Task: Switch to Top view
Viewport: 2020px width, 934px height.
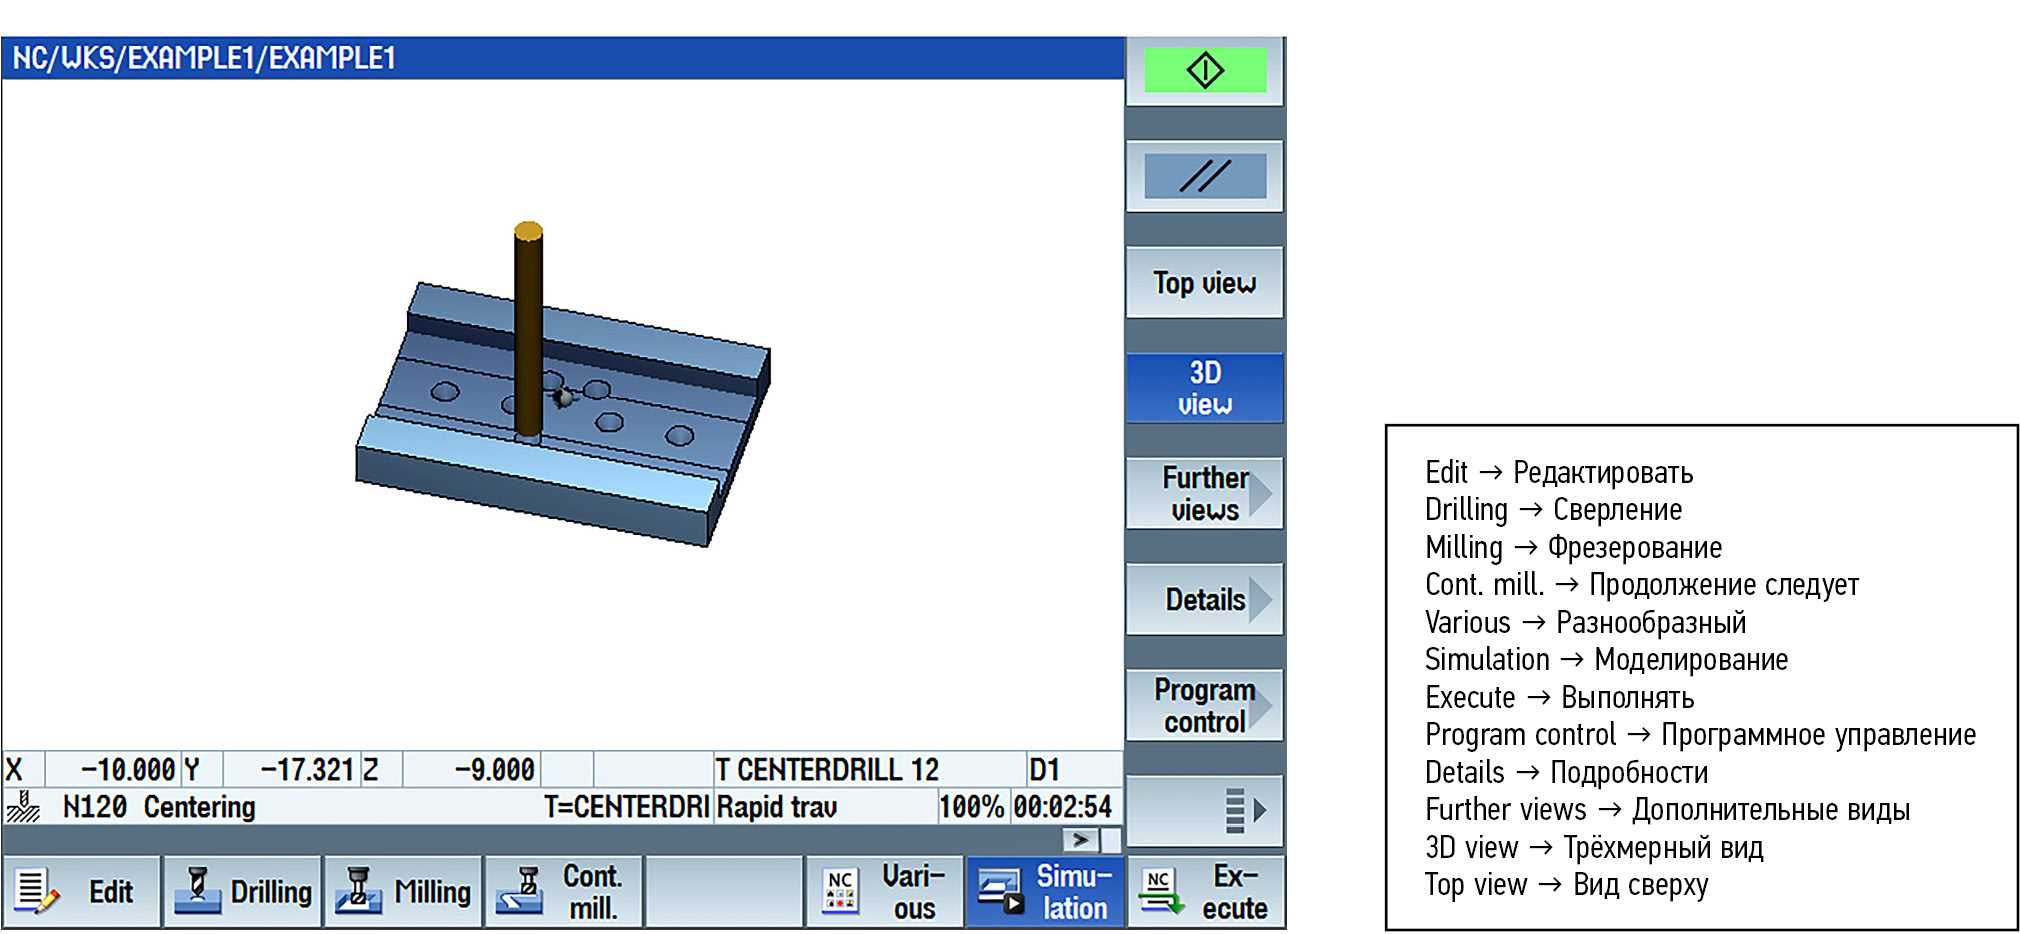Action: (1204, 283)
